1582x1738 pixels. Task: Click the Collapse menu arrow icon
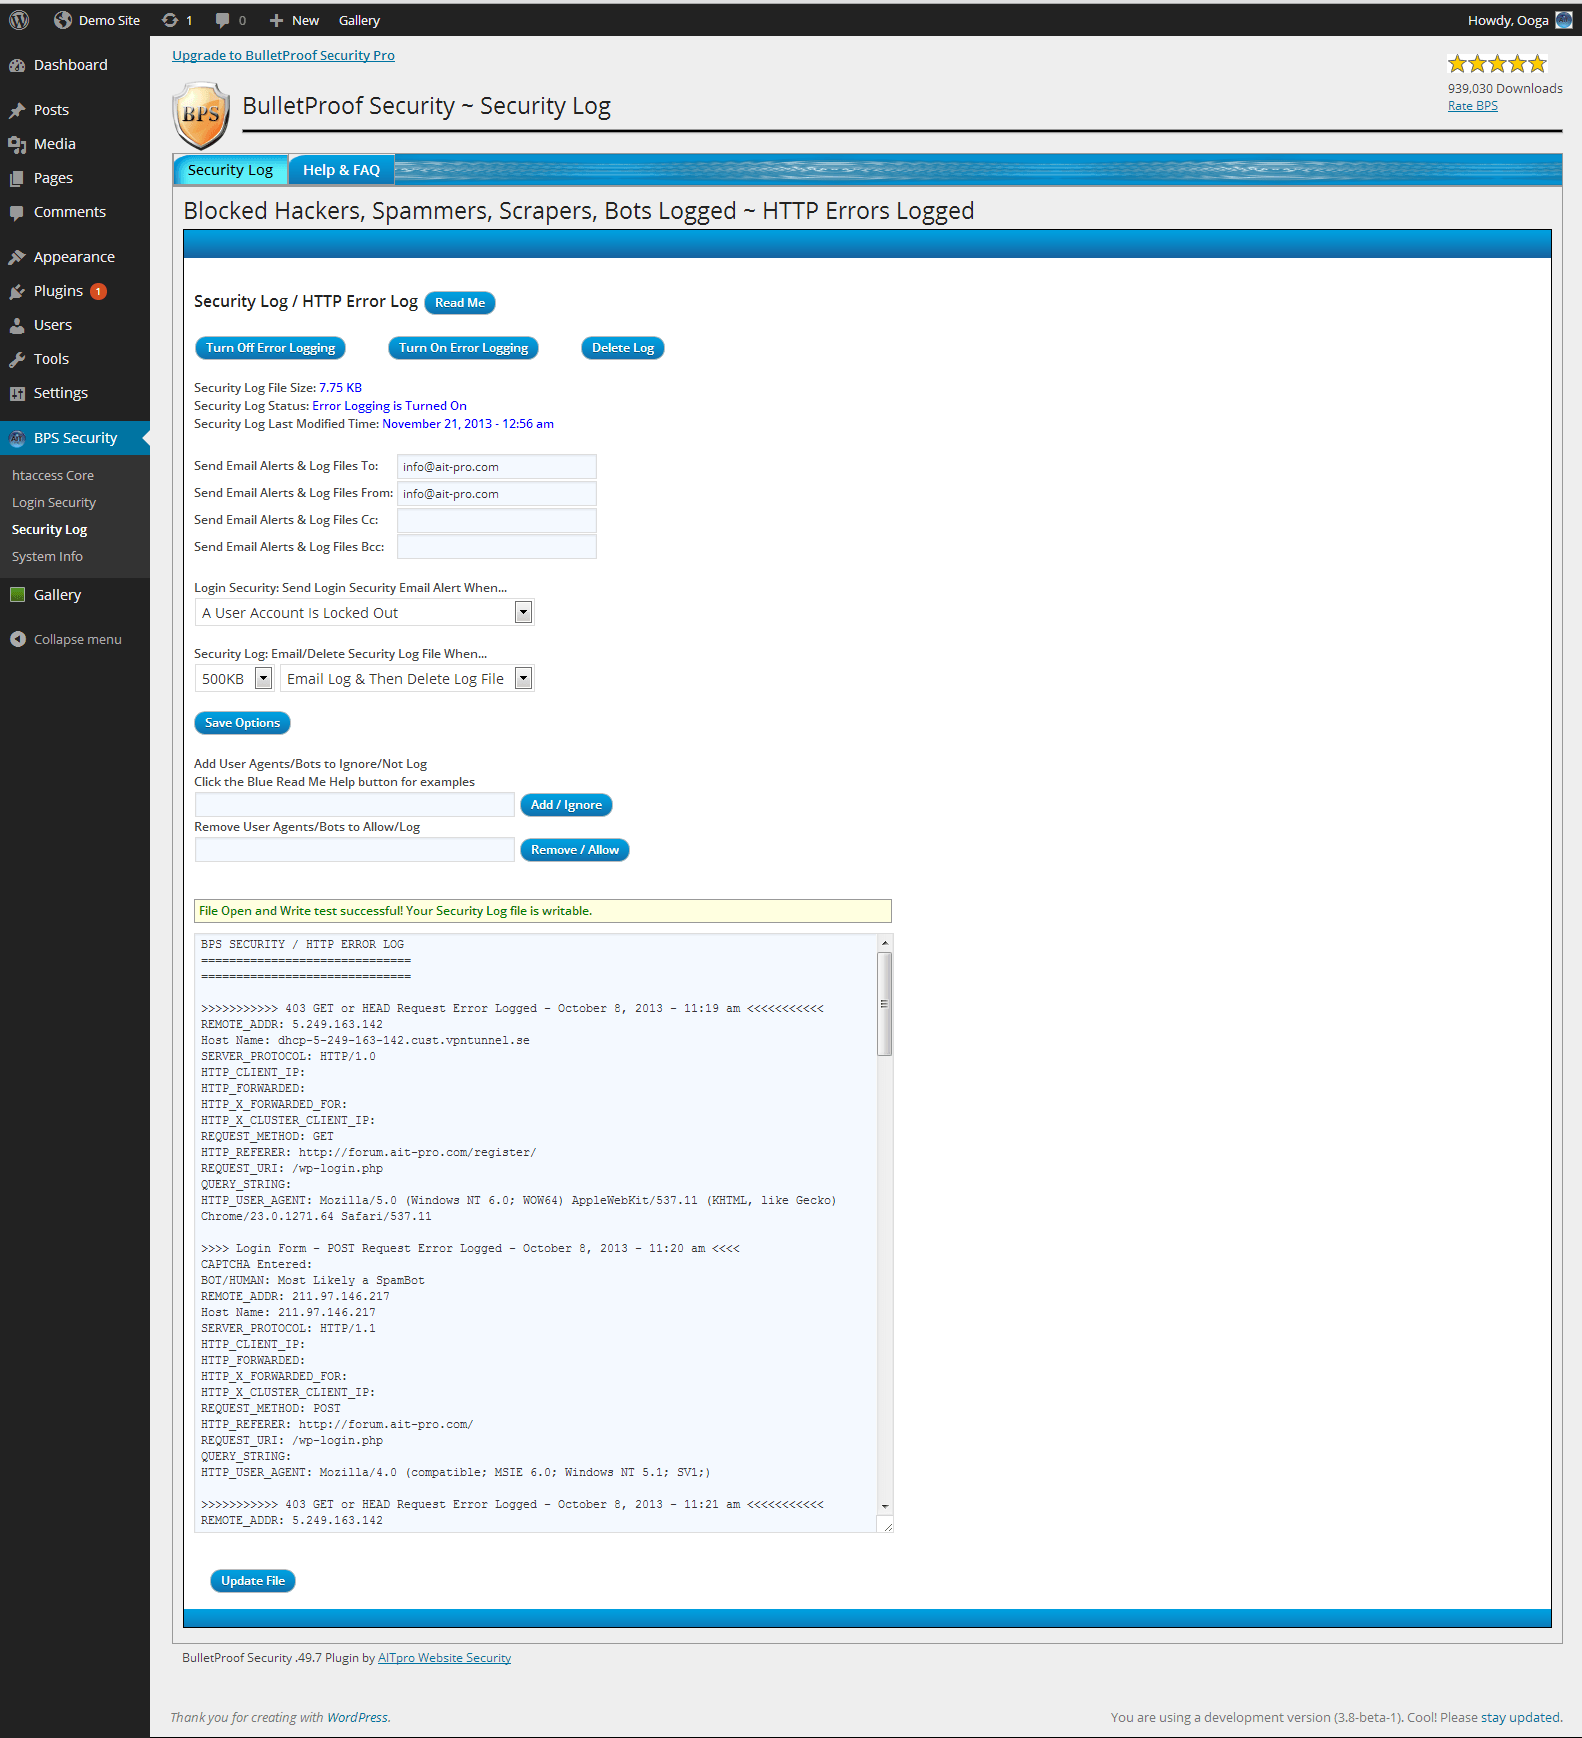18,639
